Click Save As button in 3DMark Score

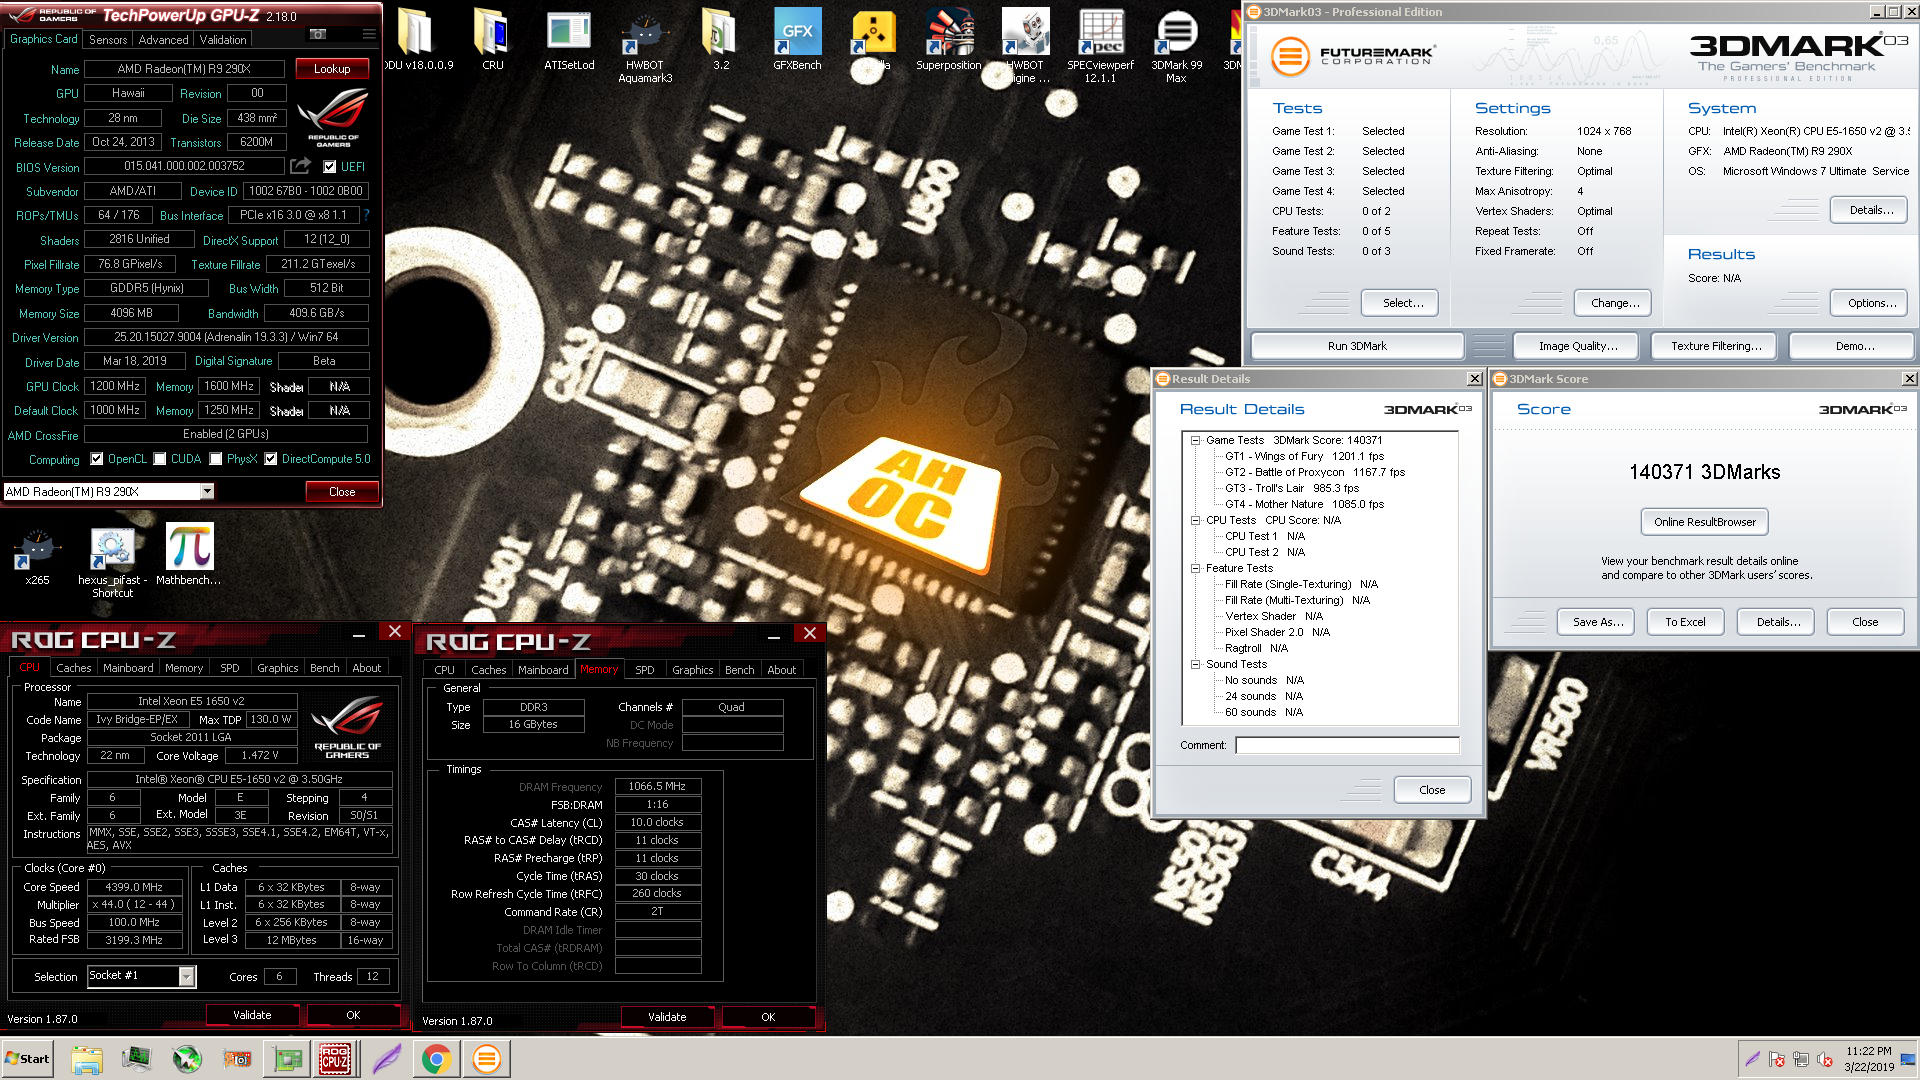pyautogui.click(x=1596, y=622)
